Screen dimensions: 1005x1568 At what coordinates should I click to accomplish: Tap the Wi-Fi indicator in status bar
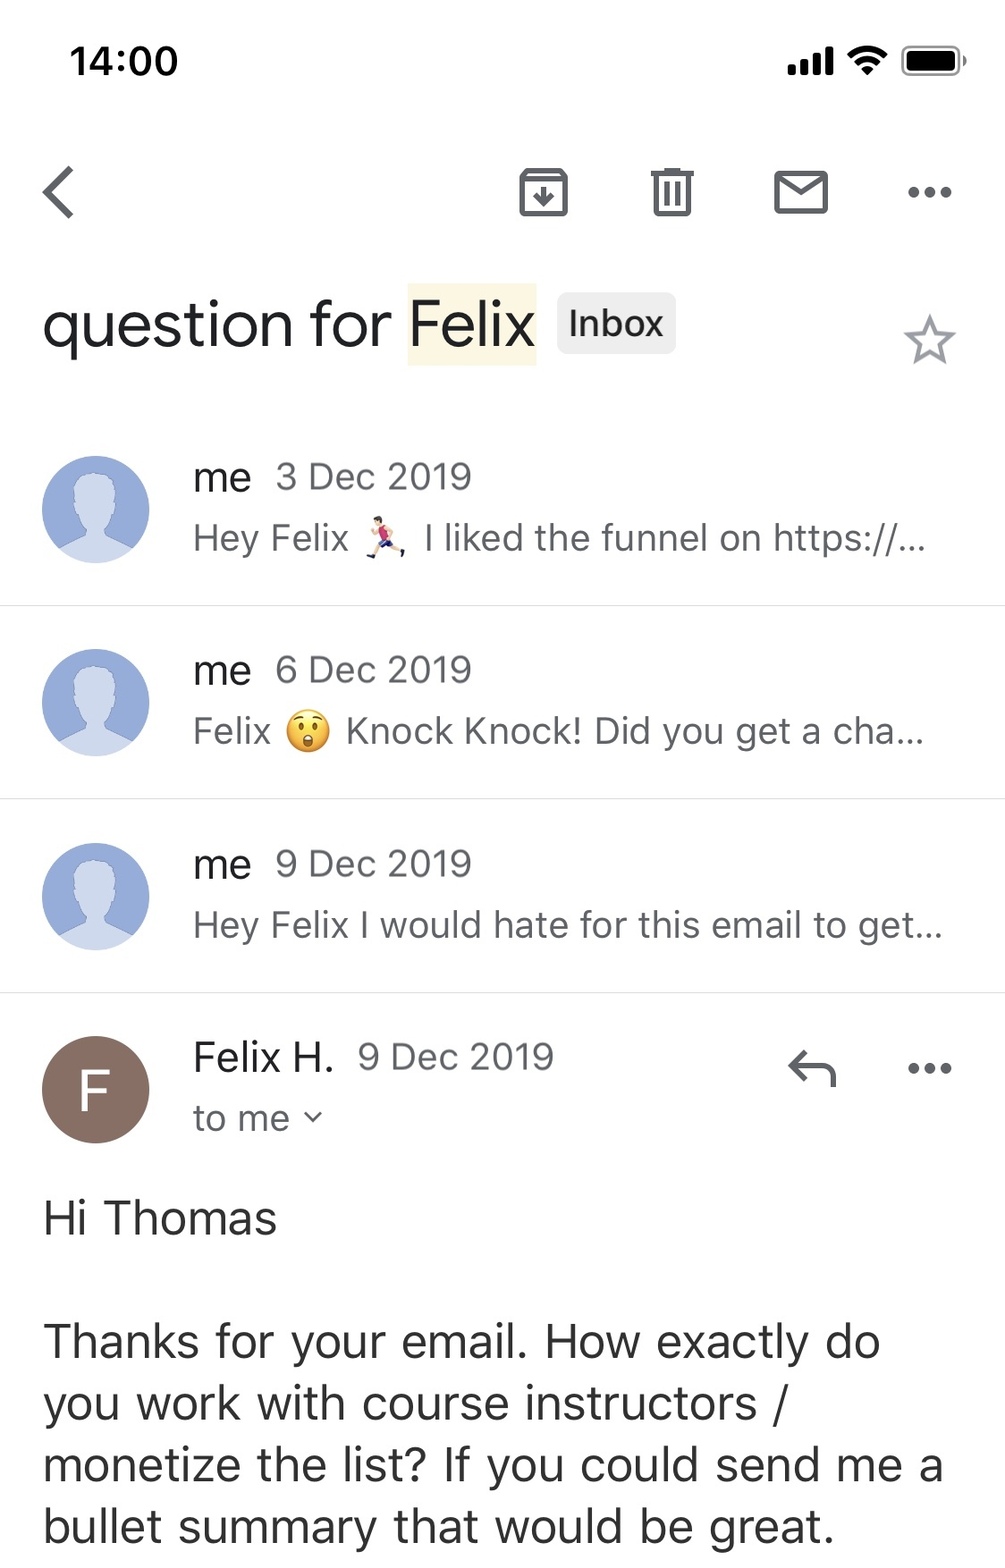(866, 61)
